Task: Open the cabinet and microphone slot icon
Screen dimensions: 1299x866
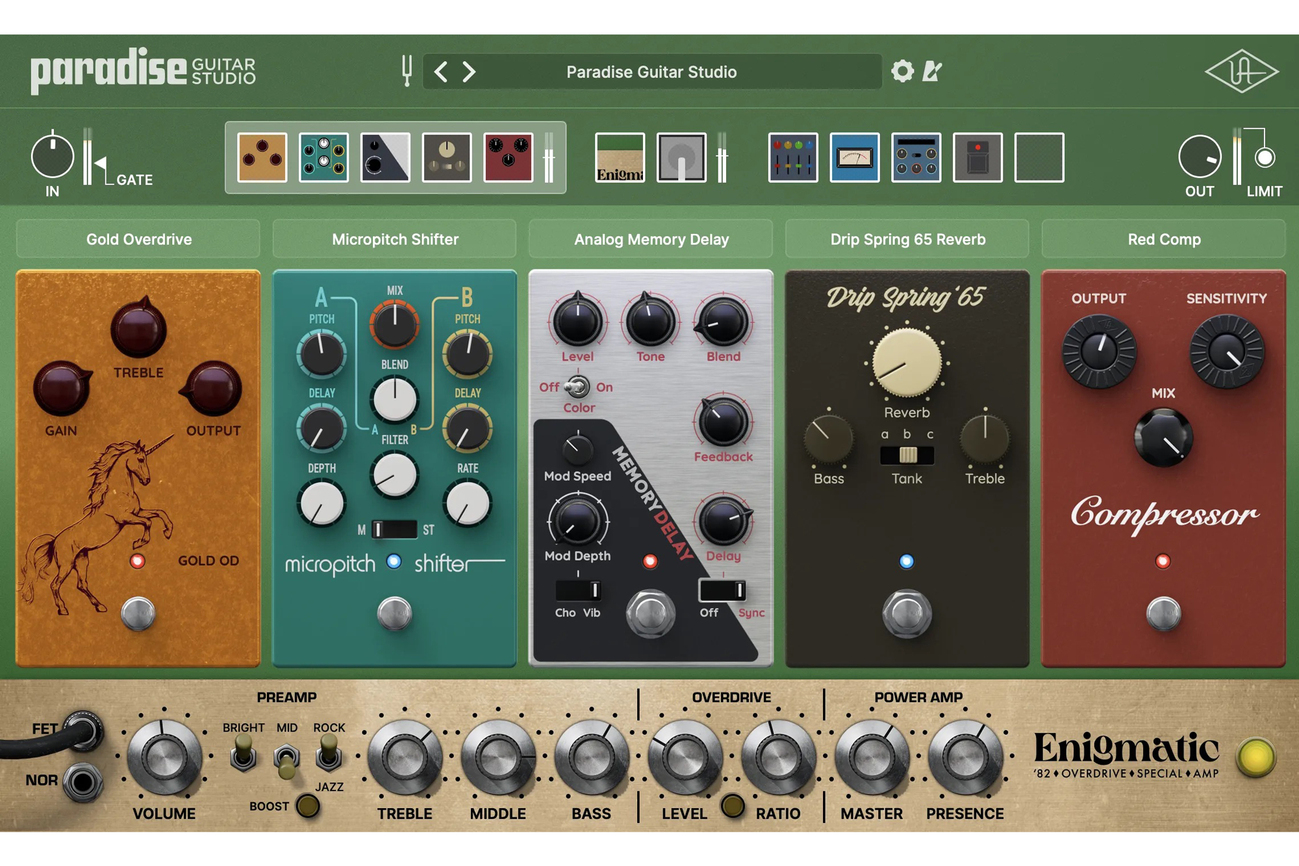Action: click(x=681, y=157)
